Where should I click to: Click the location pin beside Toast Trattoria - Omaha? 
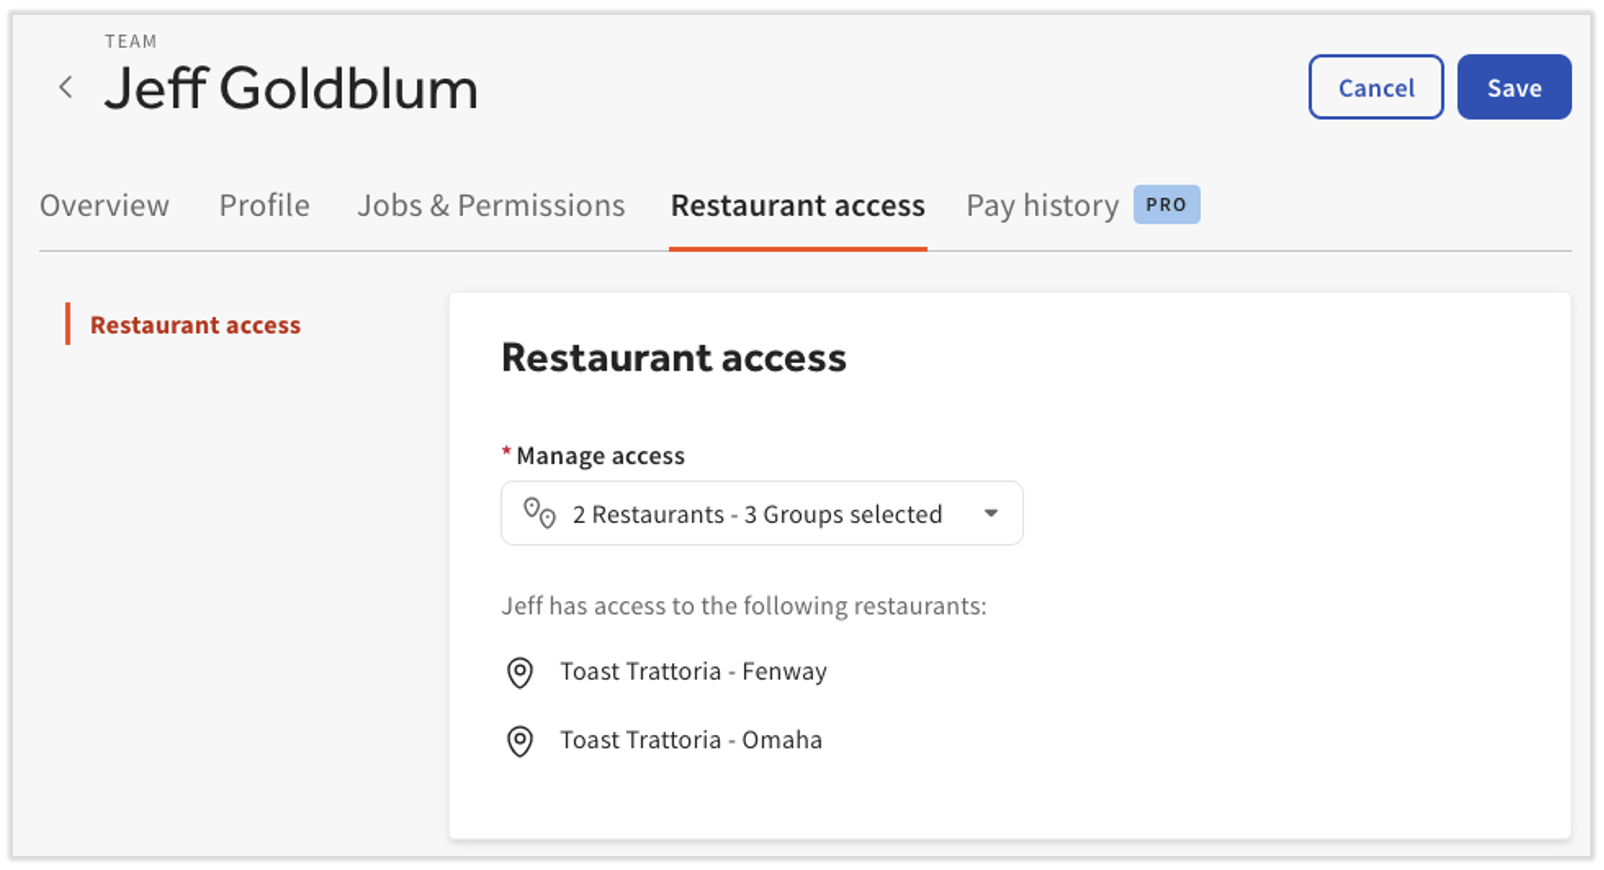click(x=521, y=742)
